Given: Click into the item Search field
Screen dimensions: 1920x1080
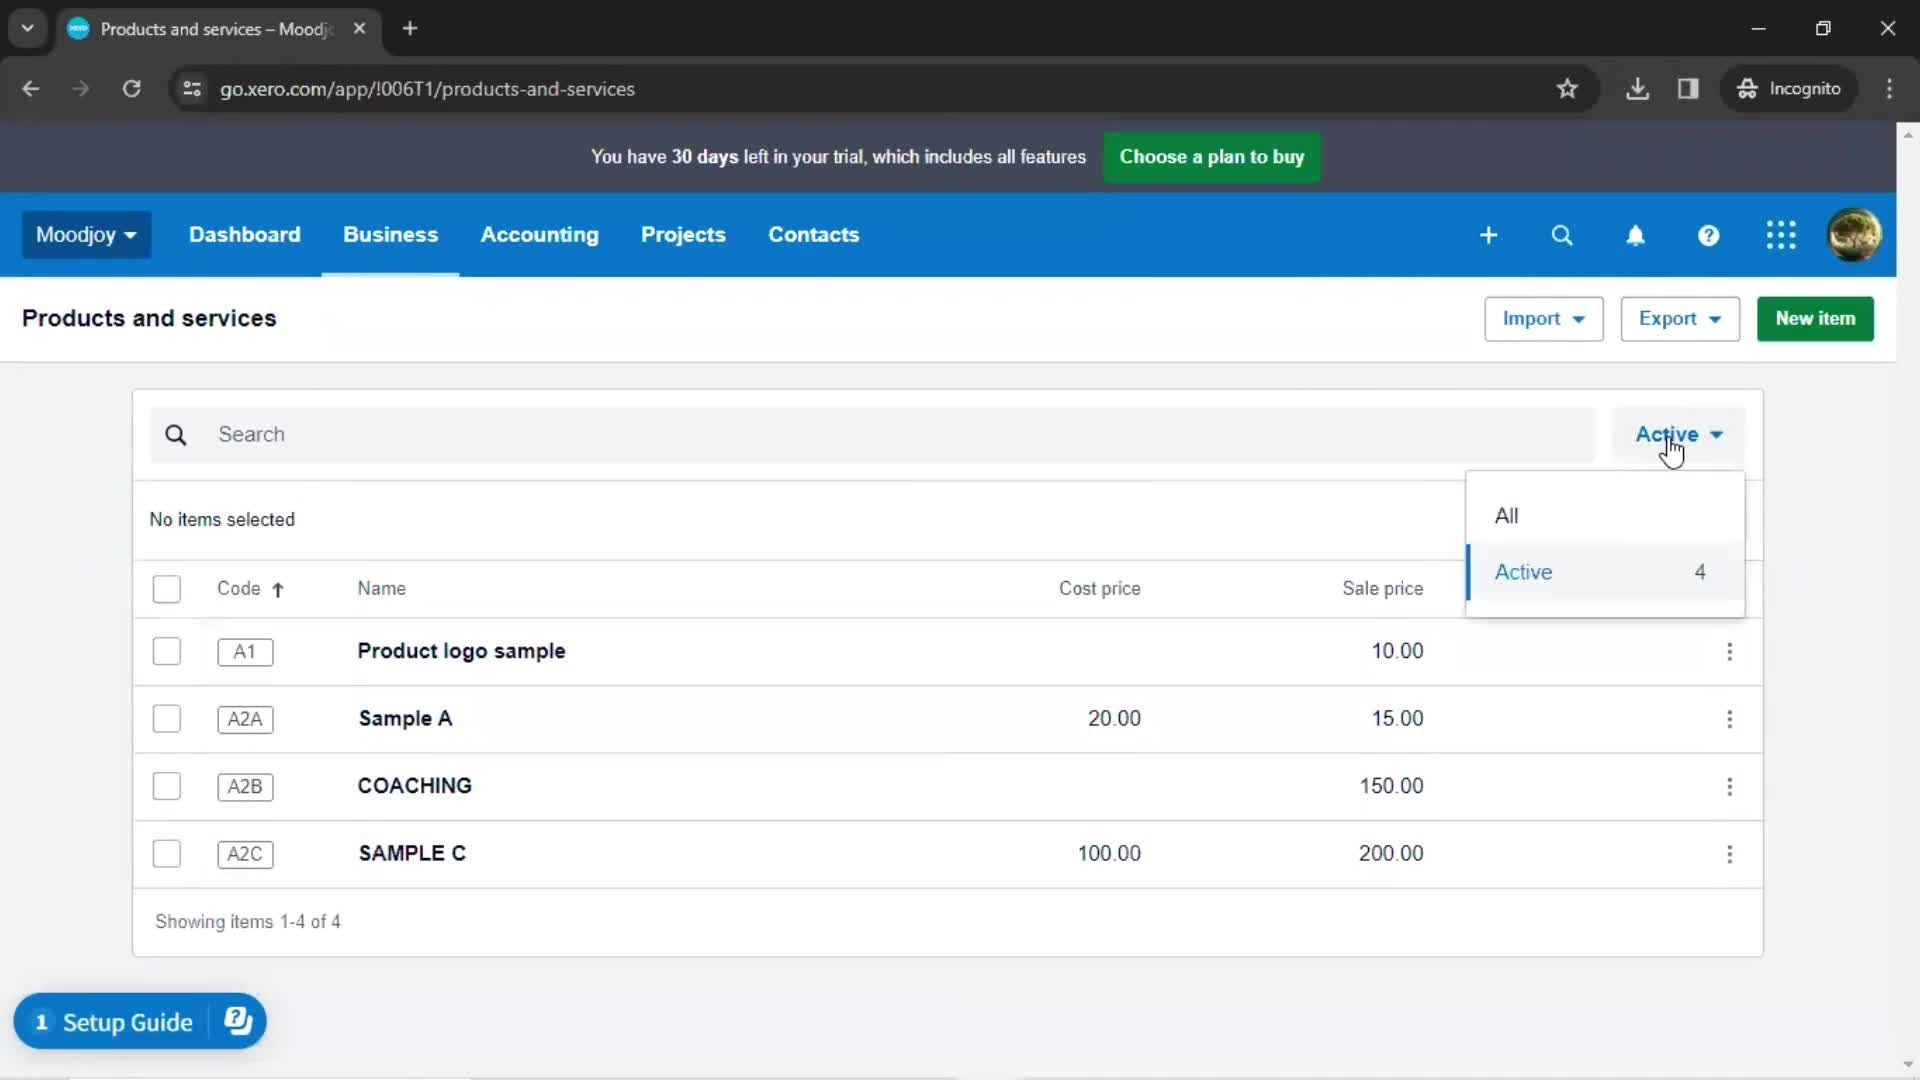Looking at the screenshot, I should (x=872, y=435).
